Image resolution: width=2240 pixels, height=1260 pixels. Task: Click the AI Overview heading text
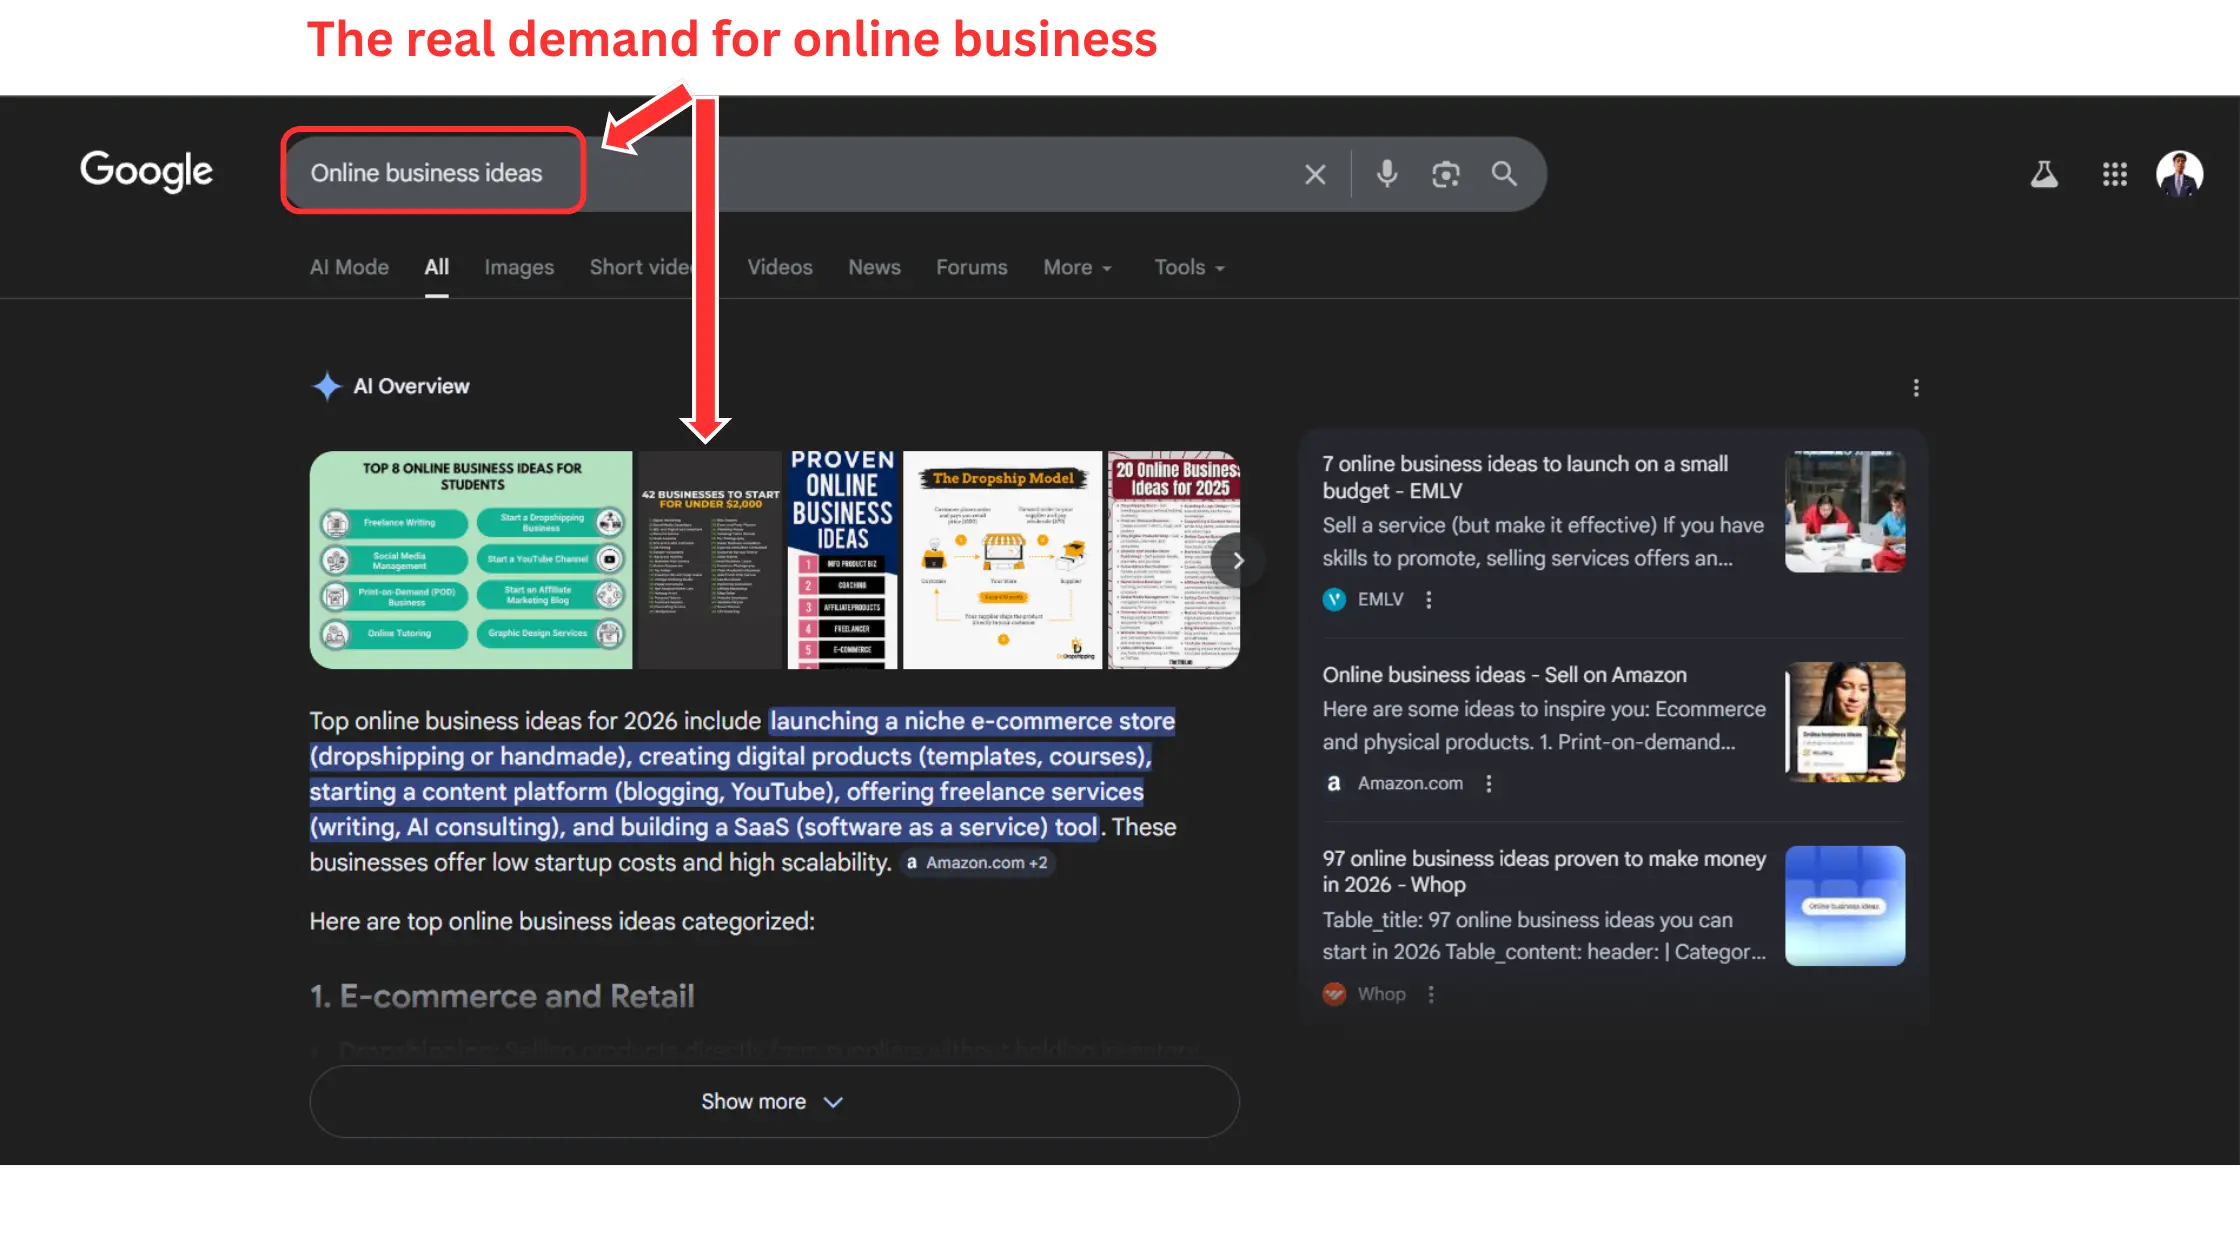click(411, 386)
